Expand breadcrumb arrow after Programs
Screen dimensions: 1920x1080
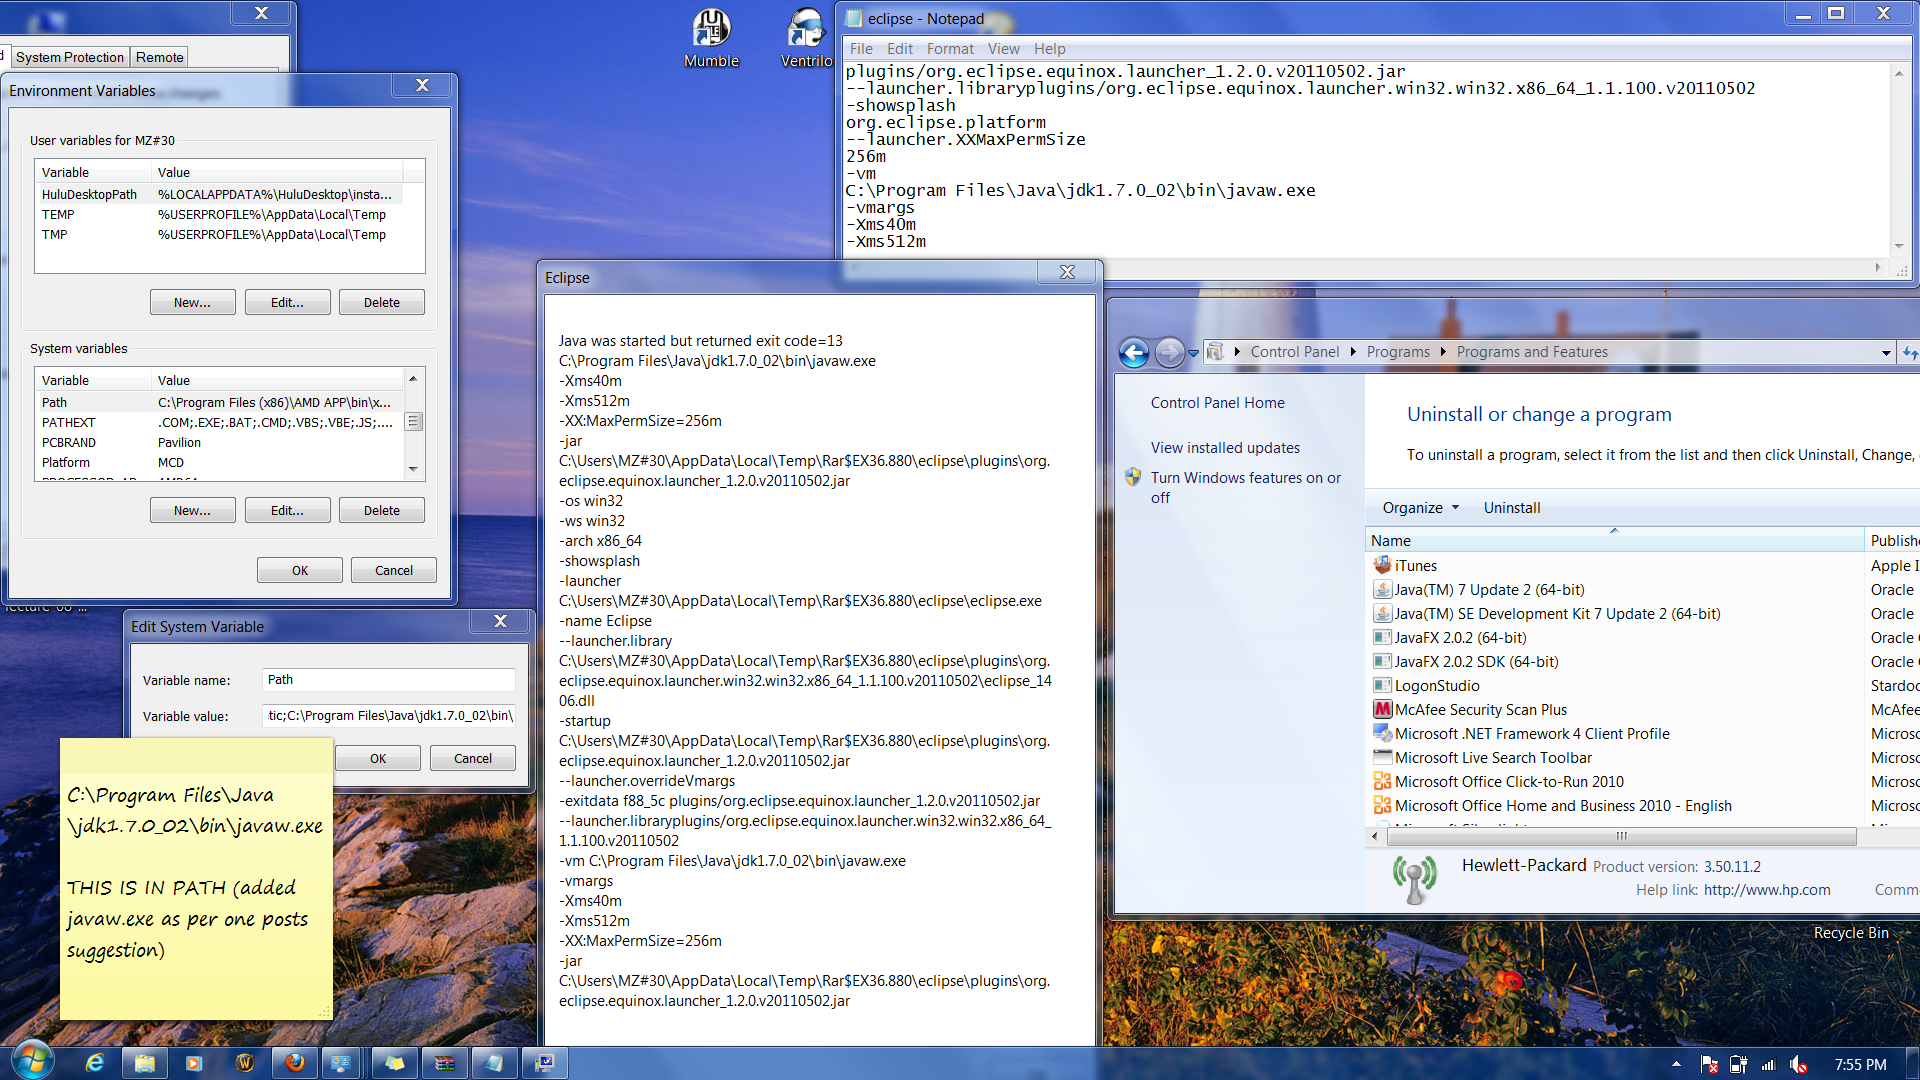[1443, 352]
